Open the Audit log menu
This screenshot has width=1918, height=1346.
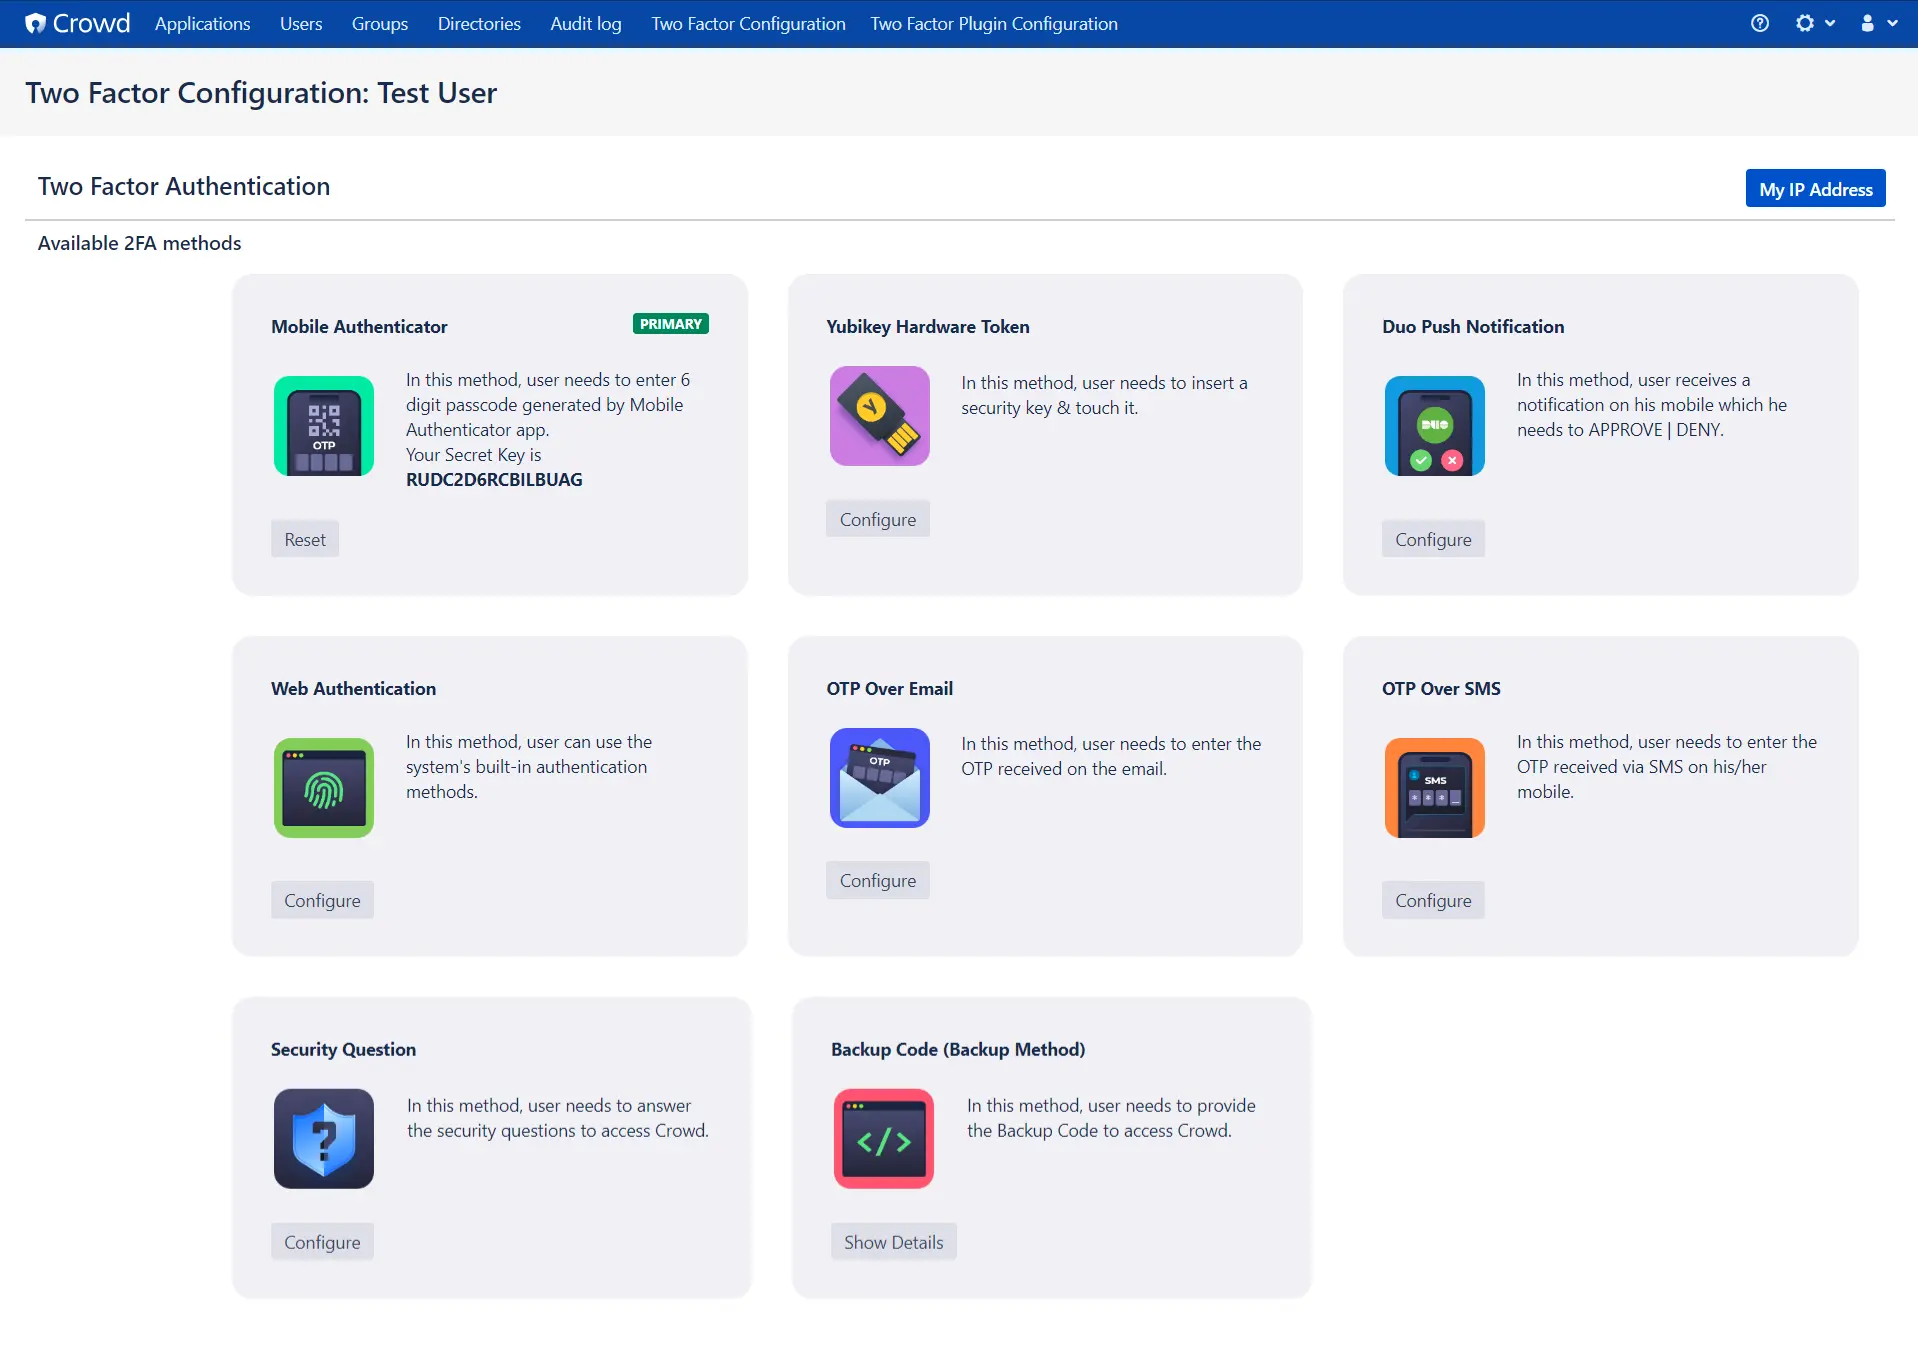(x=586, y=23)
